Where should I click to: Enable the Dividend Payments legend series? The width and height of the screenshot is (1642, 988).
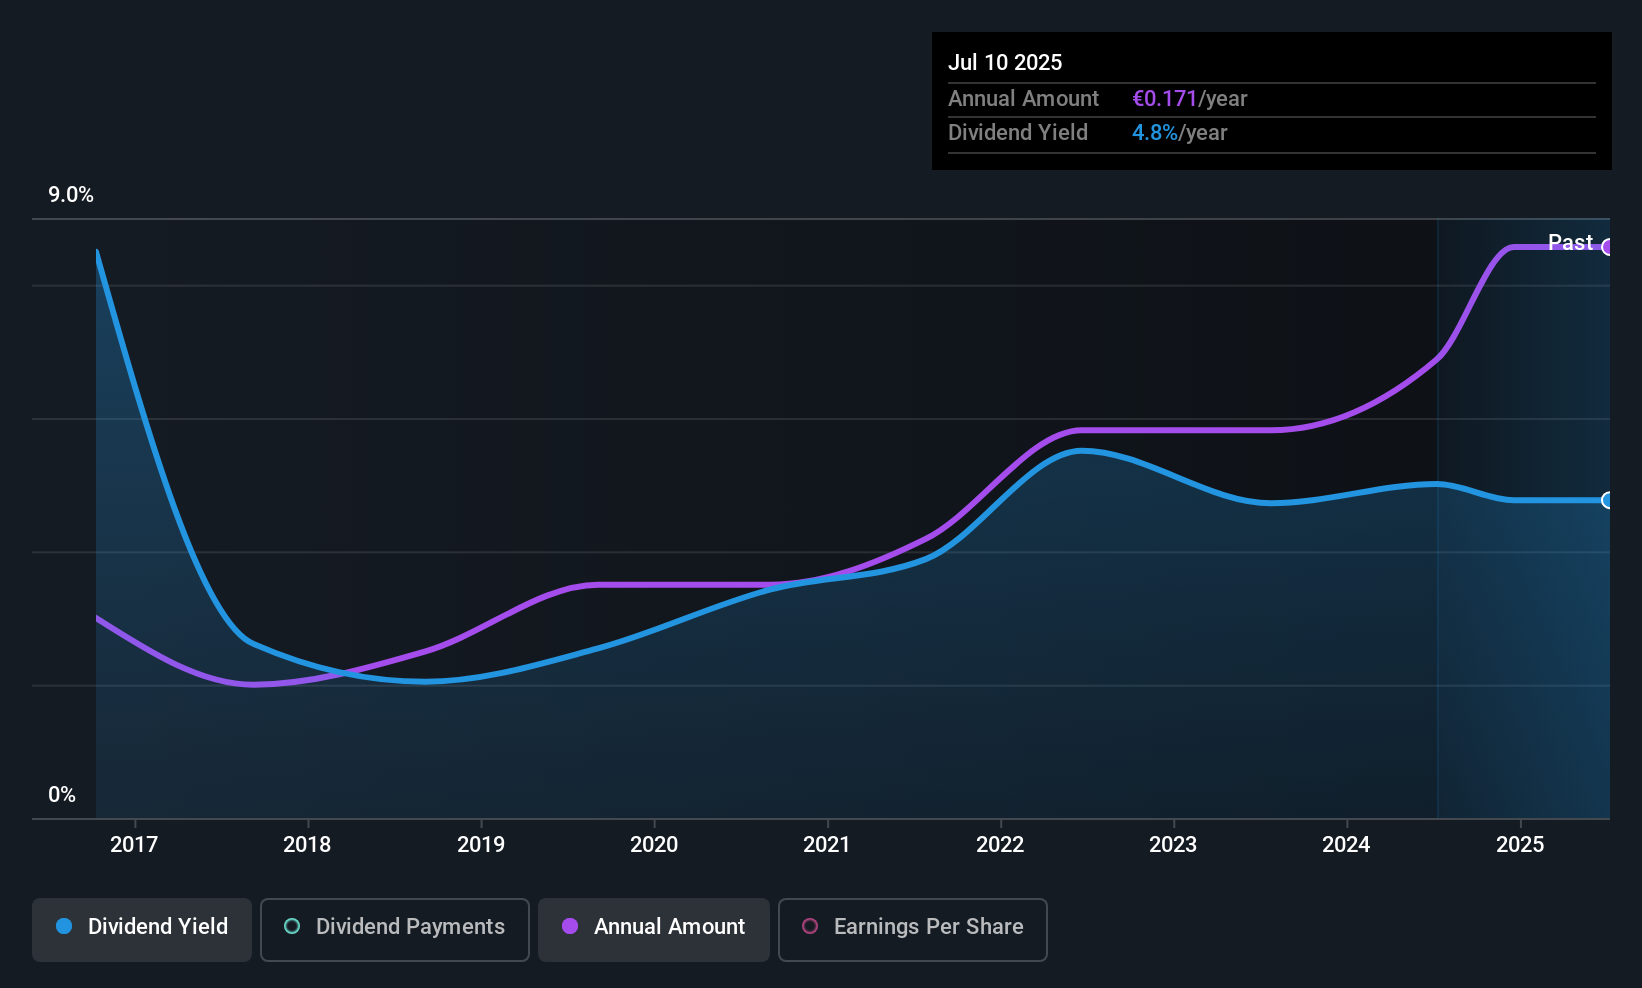tap(394, 927)
